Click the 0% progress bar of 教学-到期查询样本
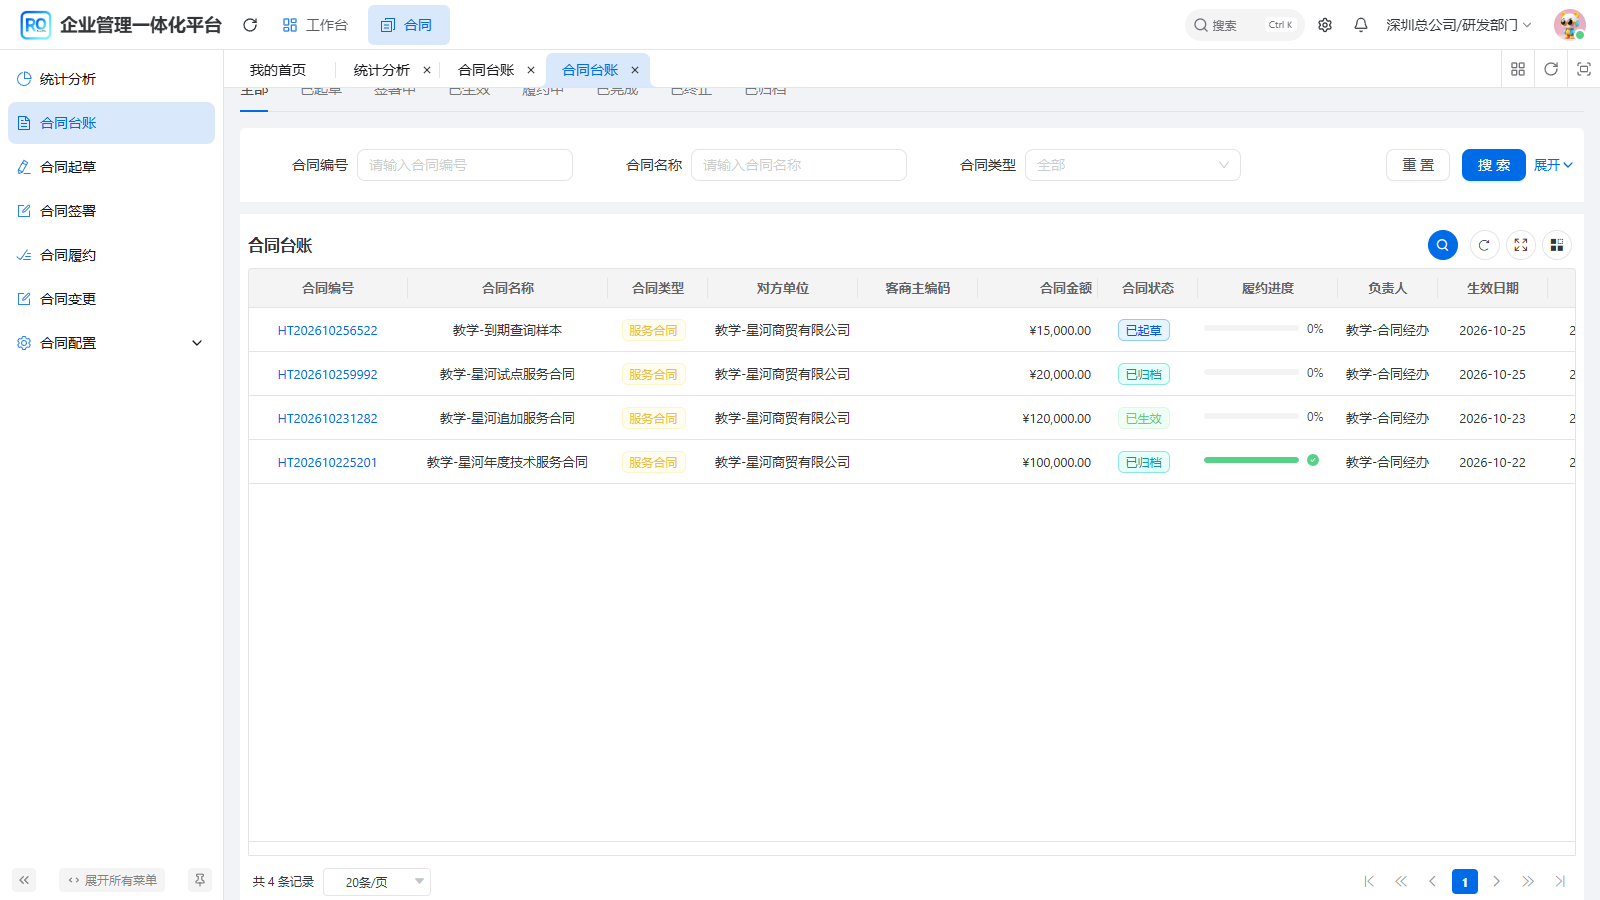 [1251, 328]
